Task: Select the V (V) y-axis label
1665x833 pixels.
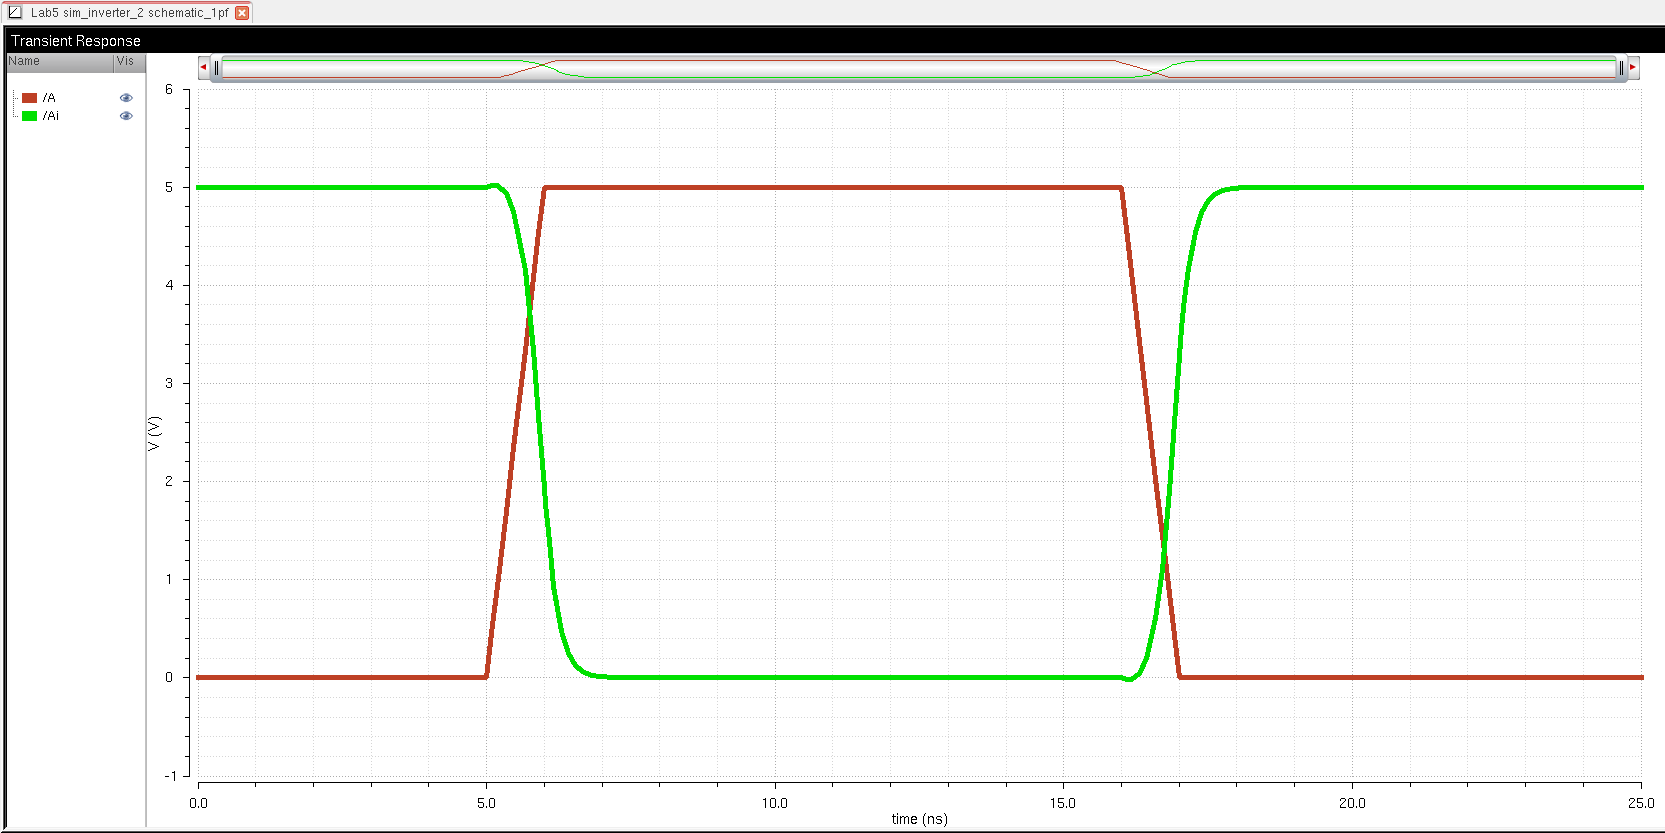Action: click(x=153, y=433)
